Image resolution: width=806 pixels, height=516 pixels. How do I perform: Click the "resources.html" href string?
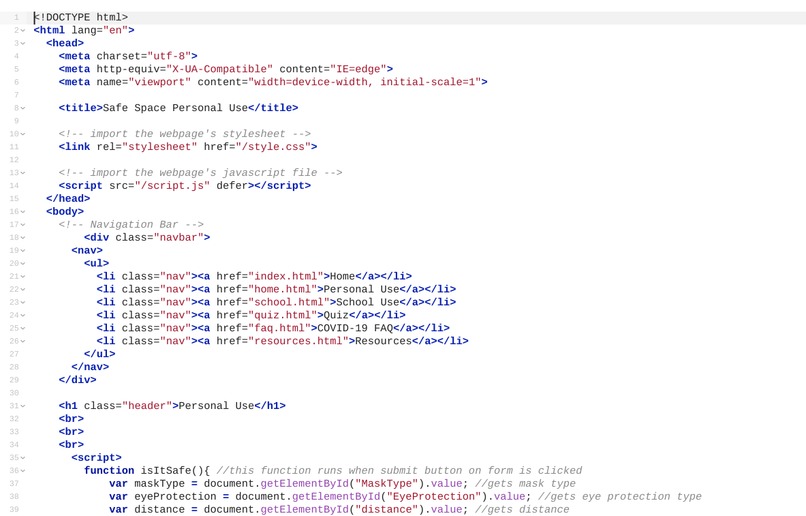coord(298,341)
